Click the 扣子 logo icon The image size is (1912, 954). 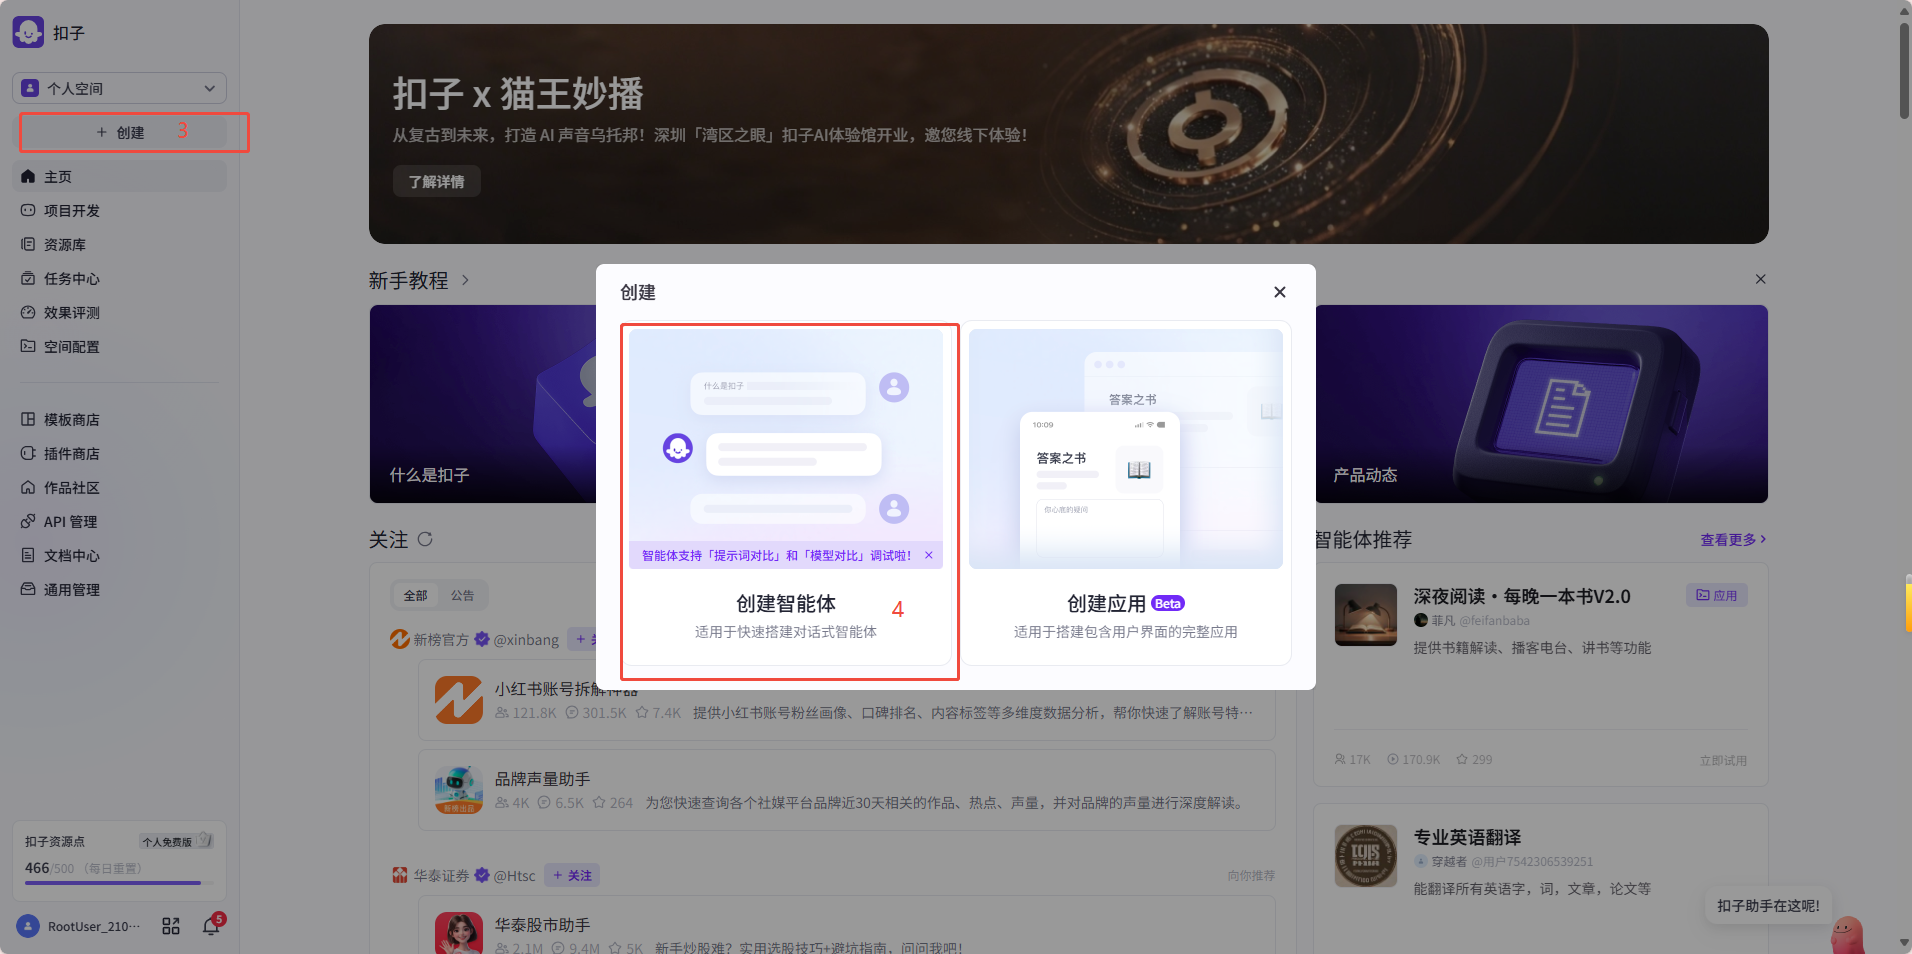coord(28,32)
